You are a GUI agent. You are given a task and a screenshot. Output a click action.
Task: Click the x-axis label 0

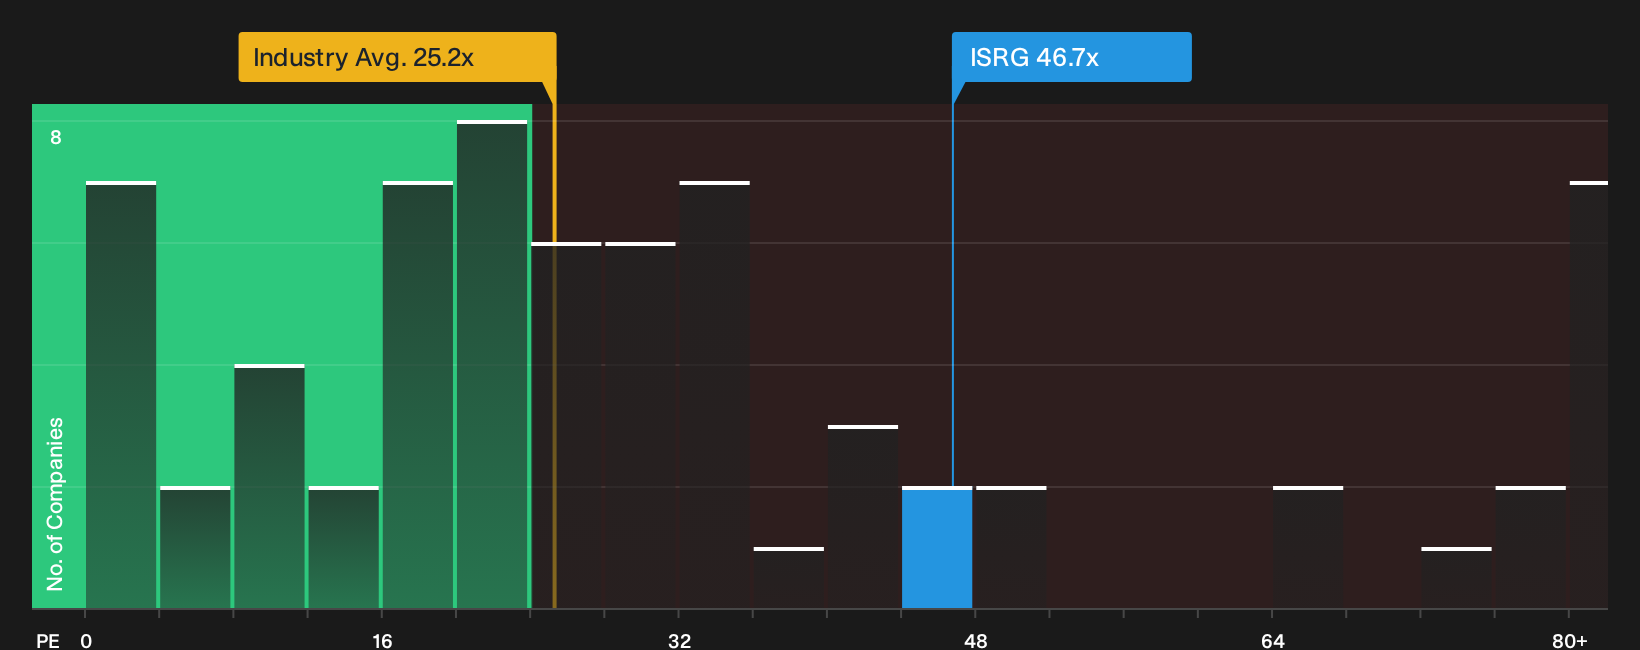pos(86,641)
